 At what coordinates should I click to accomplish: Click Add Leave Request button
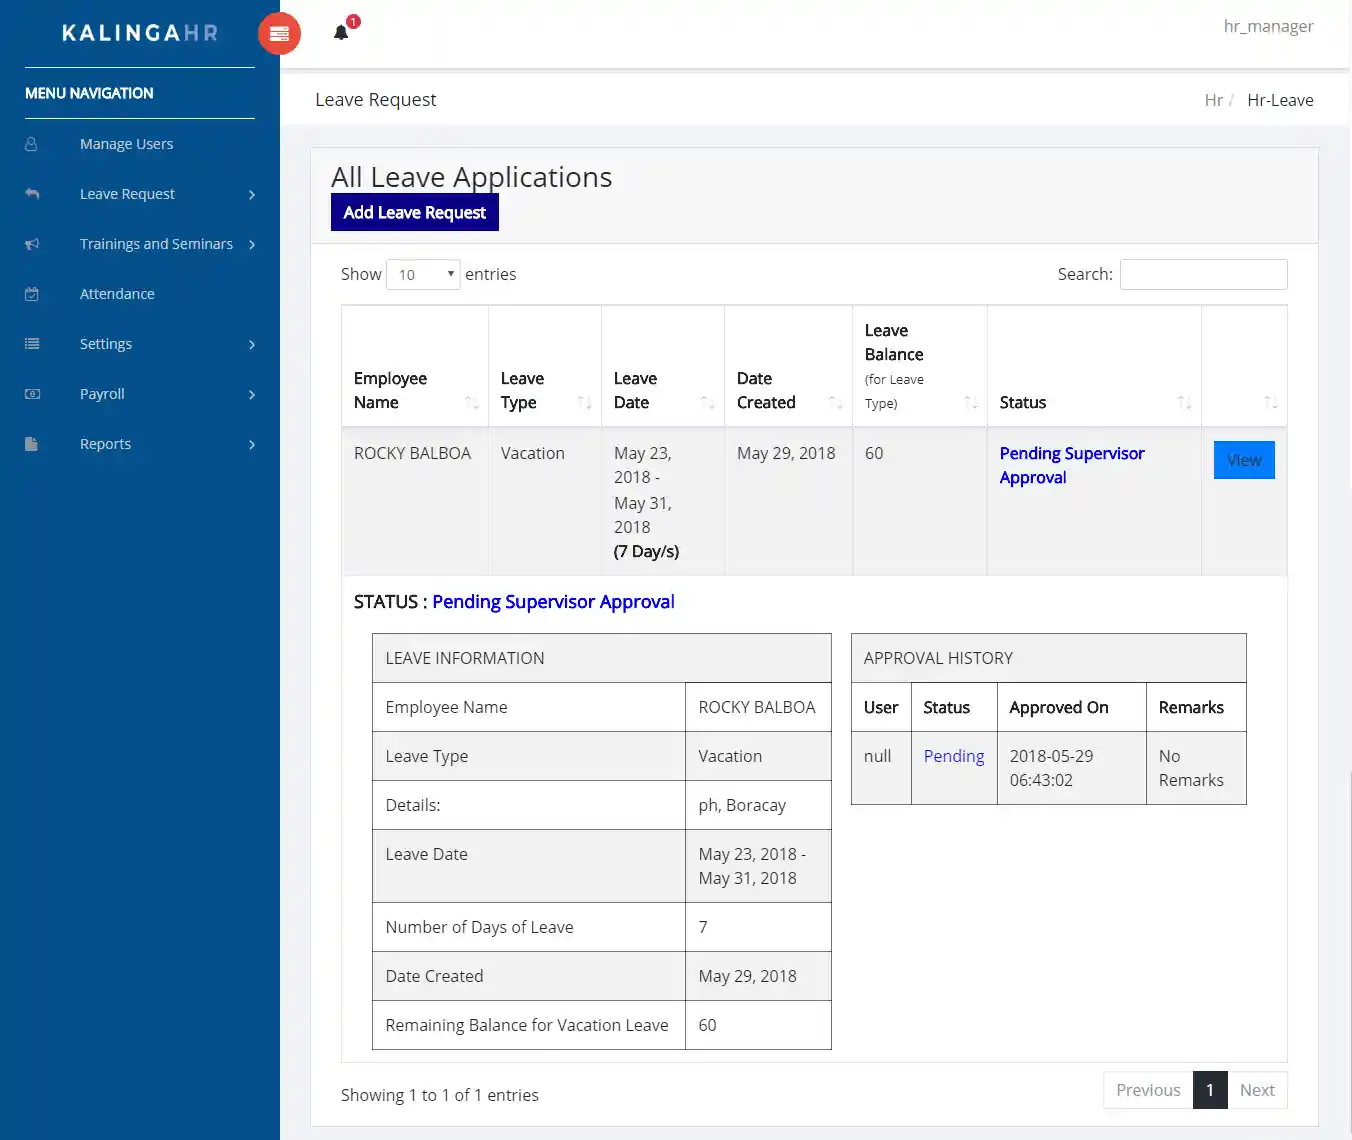(415, 212)
